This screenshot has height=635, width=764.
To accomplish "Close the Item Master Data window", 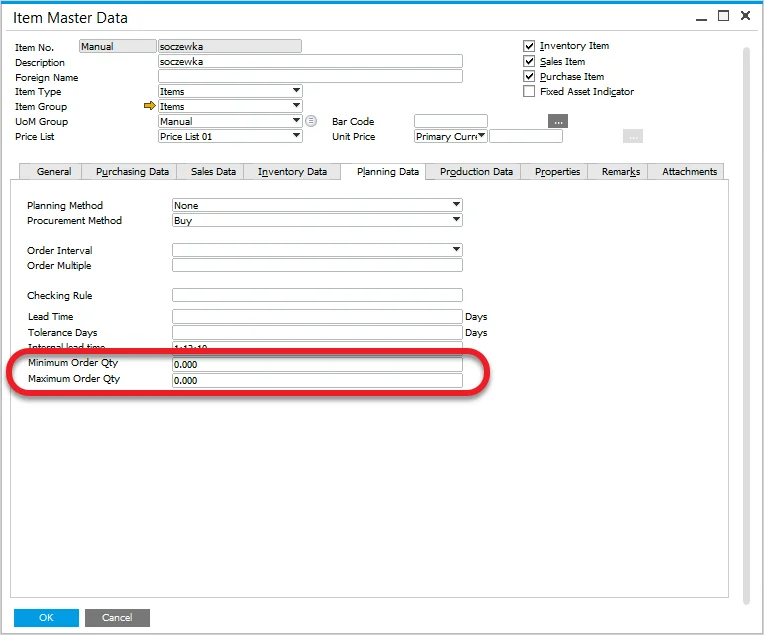I will (748, 16).
